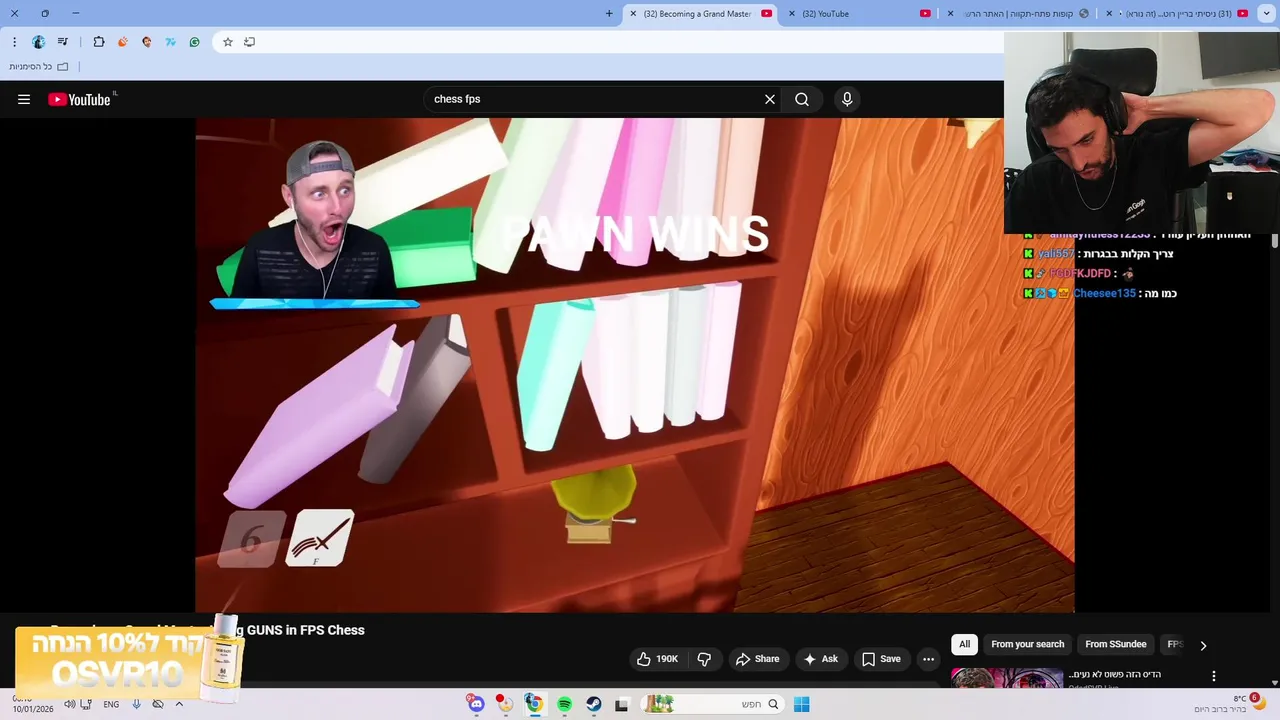The height and width of the screenshot is (720, 1280).
Task: Expand hidden system tray icons chevron
Action: point(179,704)
